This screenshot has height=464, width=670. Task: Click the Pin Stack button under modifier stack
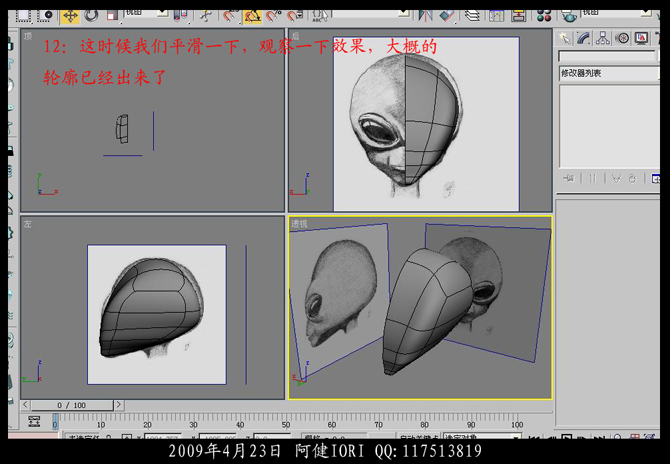[568, 178]
